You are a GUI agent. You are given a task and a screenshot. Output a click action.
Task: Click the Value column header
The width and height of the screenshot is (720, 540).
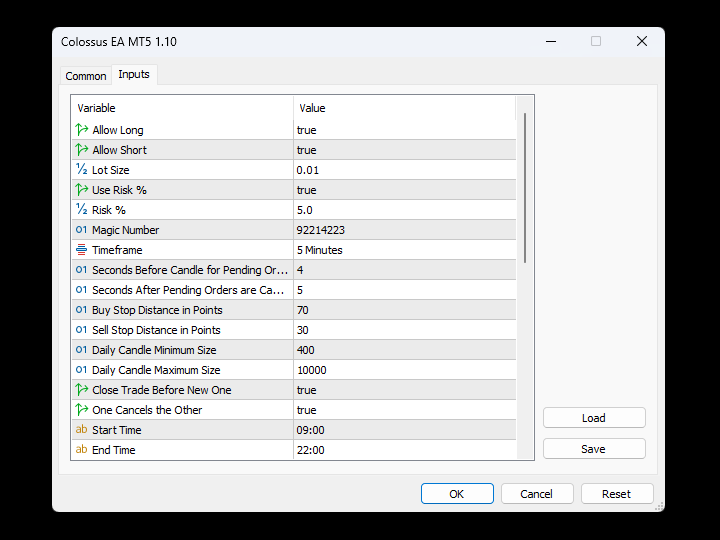(405, 108)
